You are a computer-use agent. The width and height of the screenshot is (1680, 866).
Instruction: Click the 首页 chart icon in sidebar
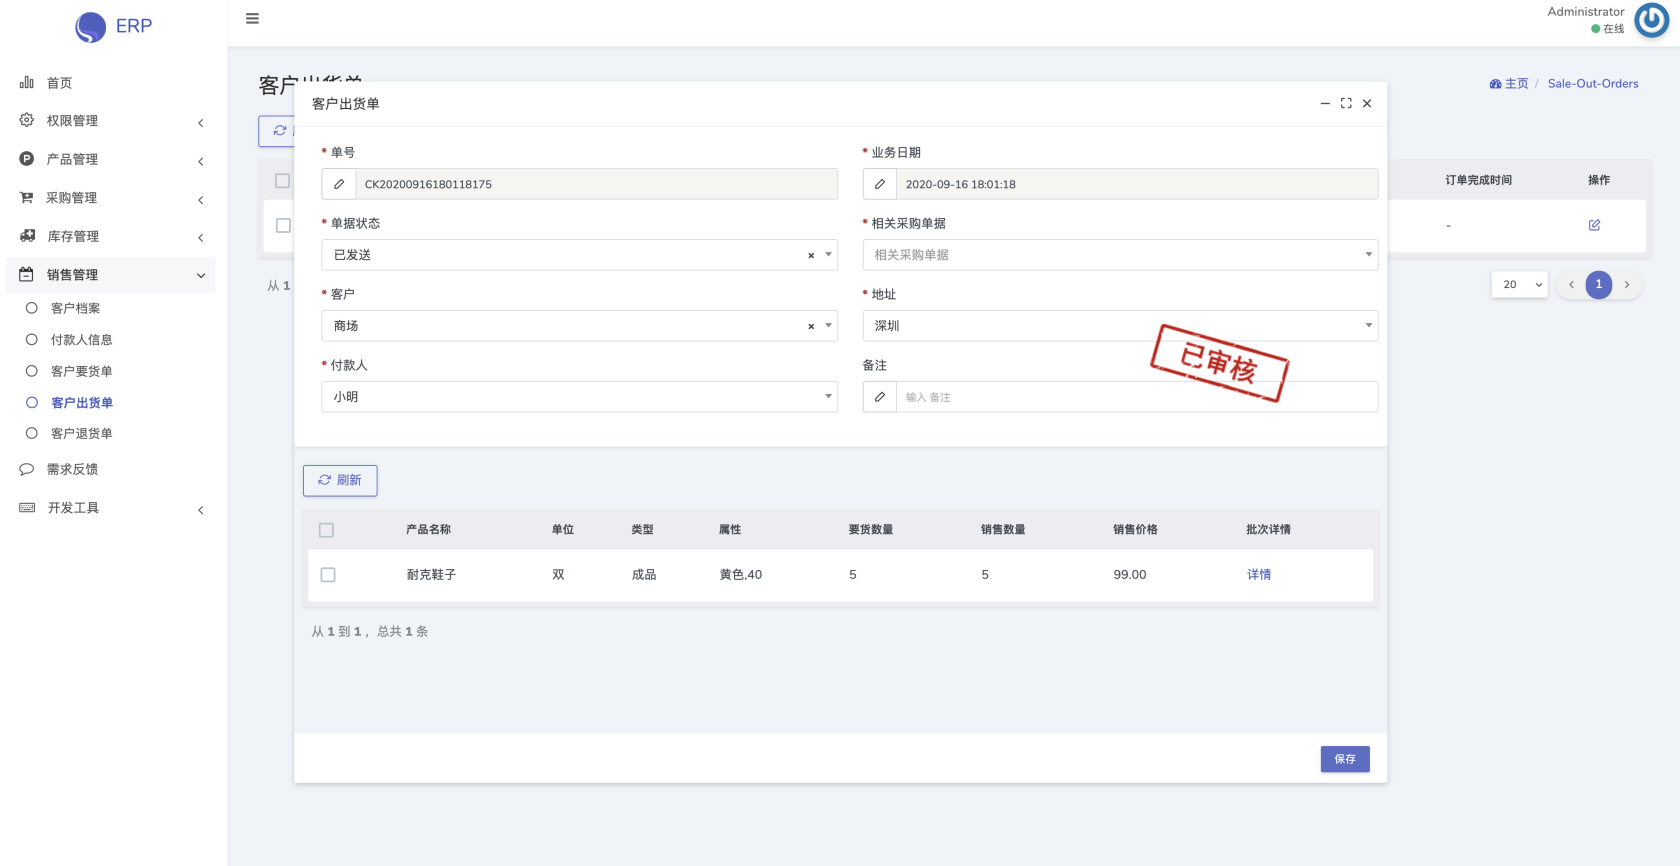[27, 82]
